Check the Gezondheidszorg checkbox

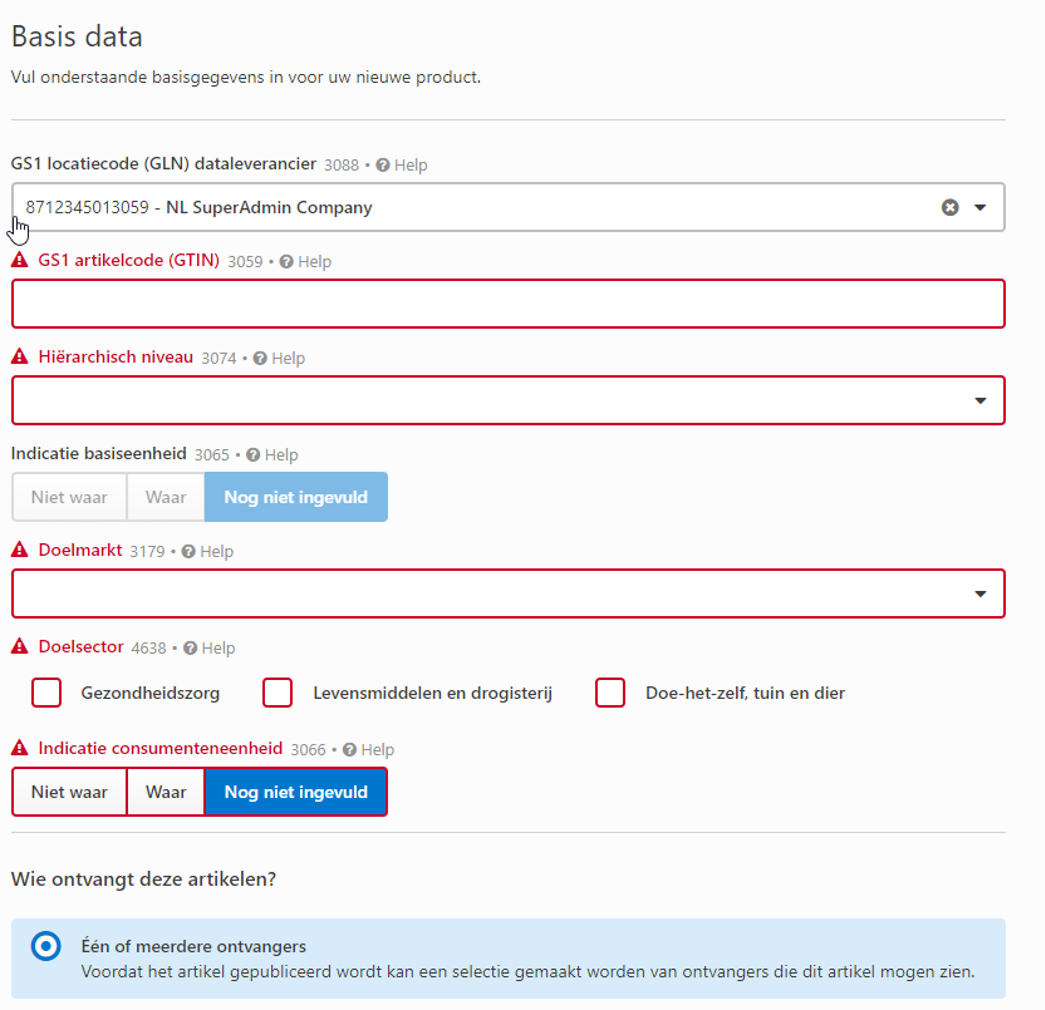47,693
